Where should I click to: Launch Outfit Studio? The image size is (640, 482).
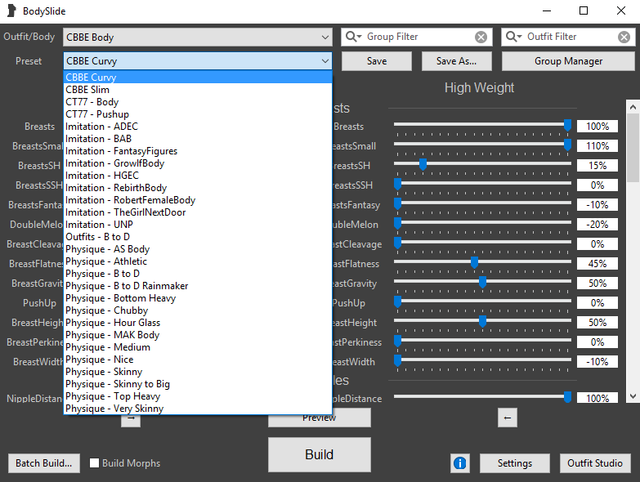click(595, 463)
